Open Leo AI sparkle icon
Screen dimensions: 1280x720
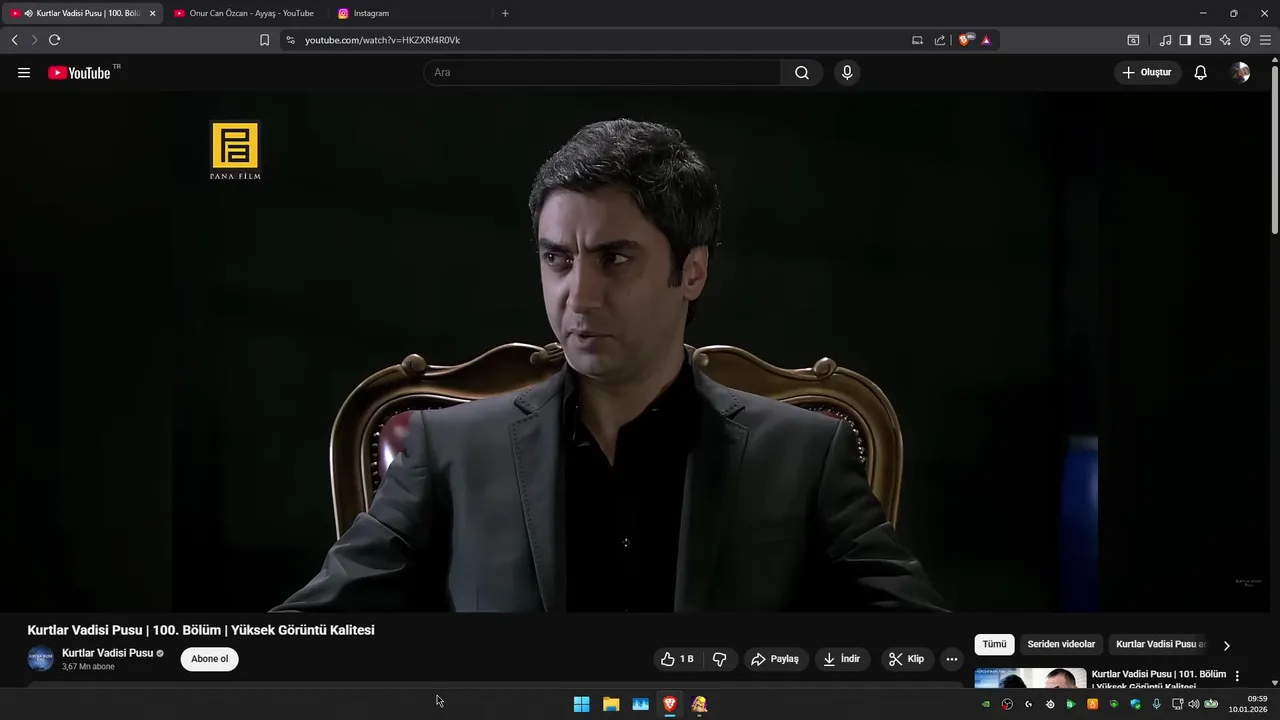1225,40
